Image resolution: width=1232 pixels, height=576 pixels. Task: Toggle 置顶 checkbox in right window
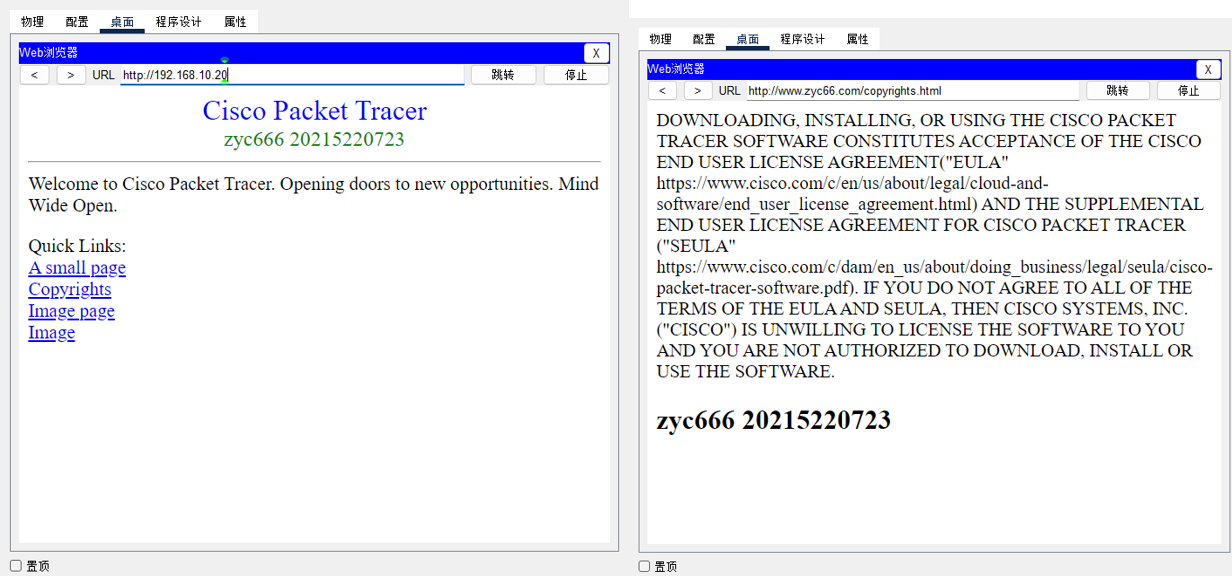(x=645, y=566)
